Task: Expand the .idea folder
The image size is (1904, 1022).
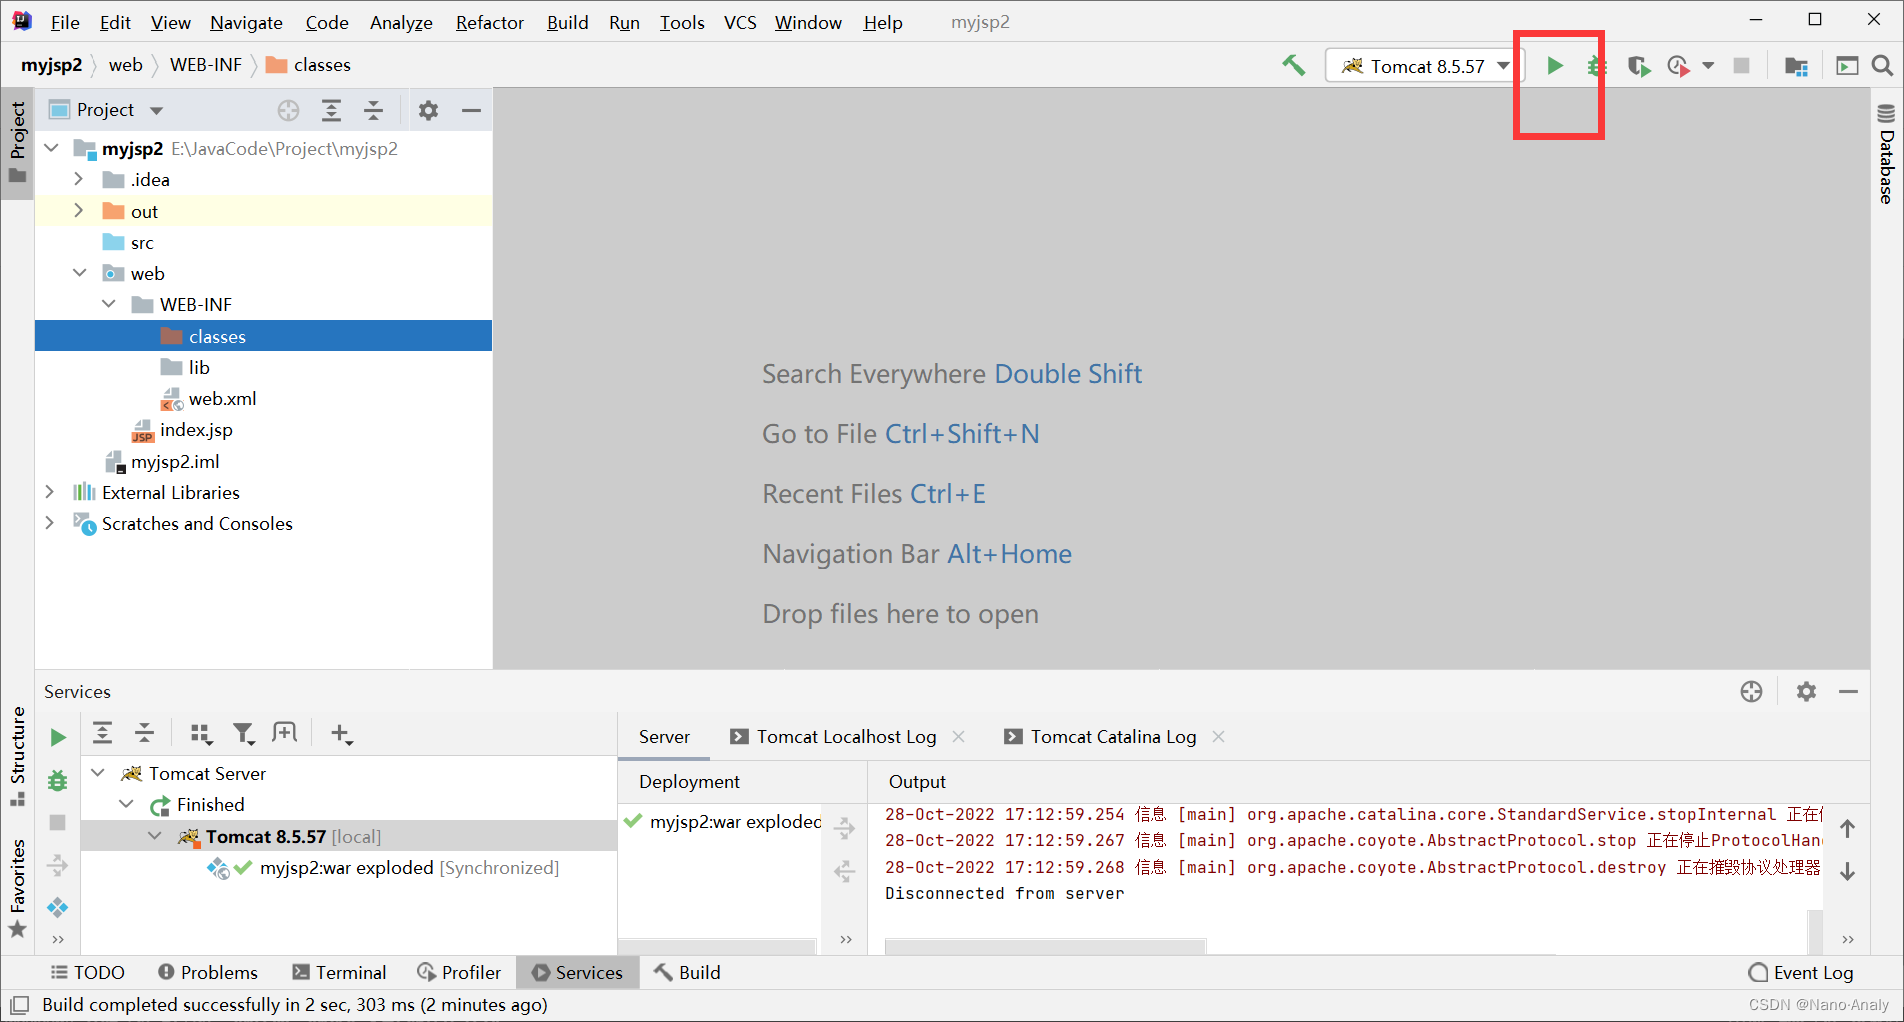Action: (x=79, y=179)
